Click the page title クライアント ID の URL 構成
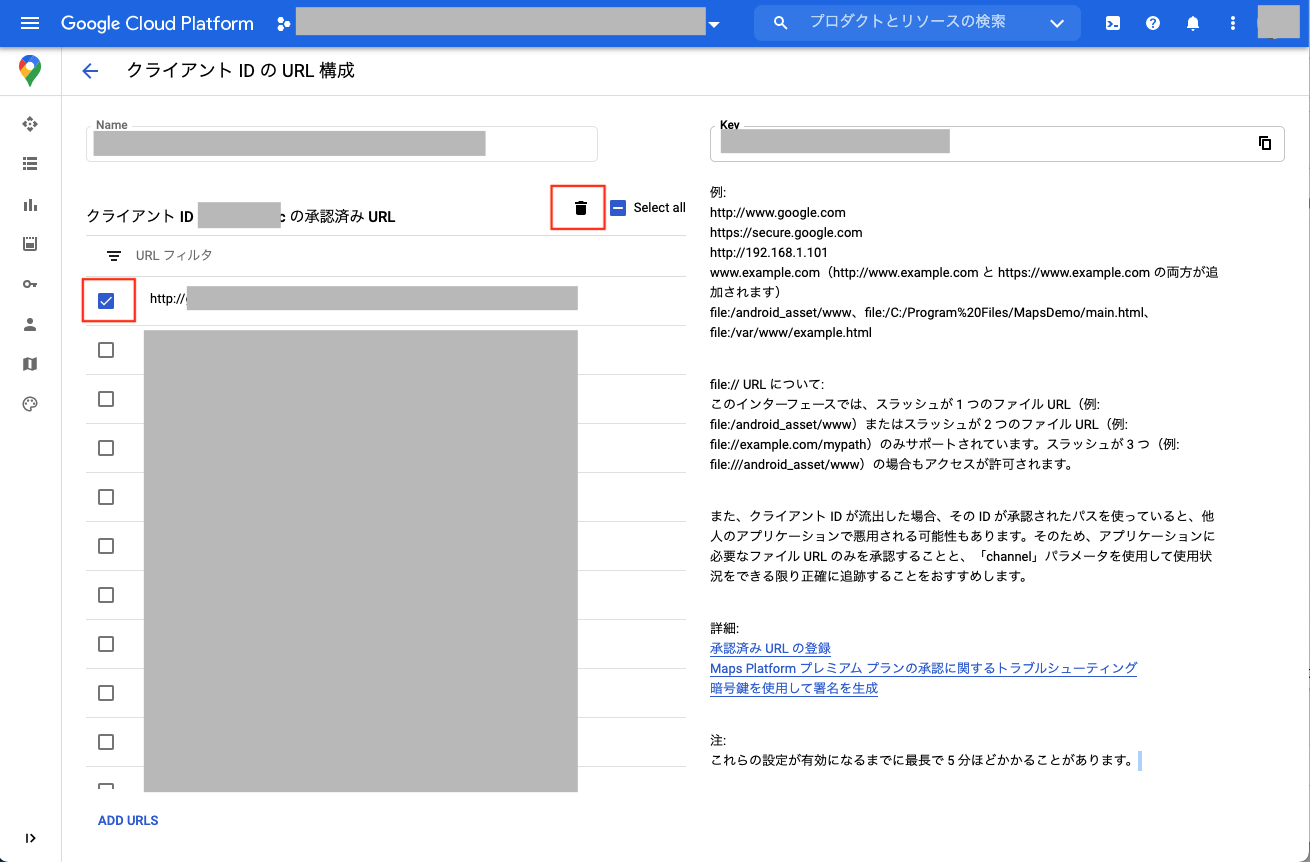This screenshot has width=1310, height=862. (x=240, y=71)
